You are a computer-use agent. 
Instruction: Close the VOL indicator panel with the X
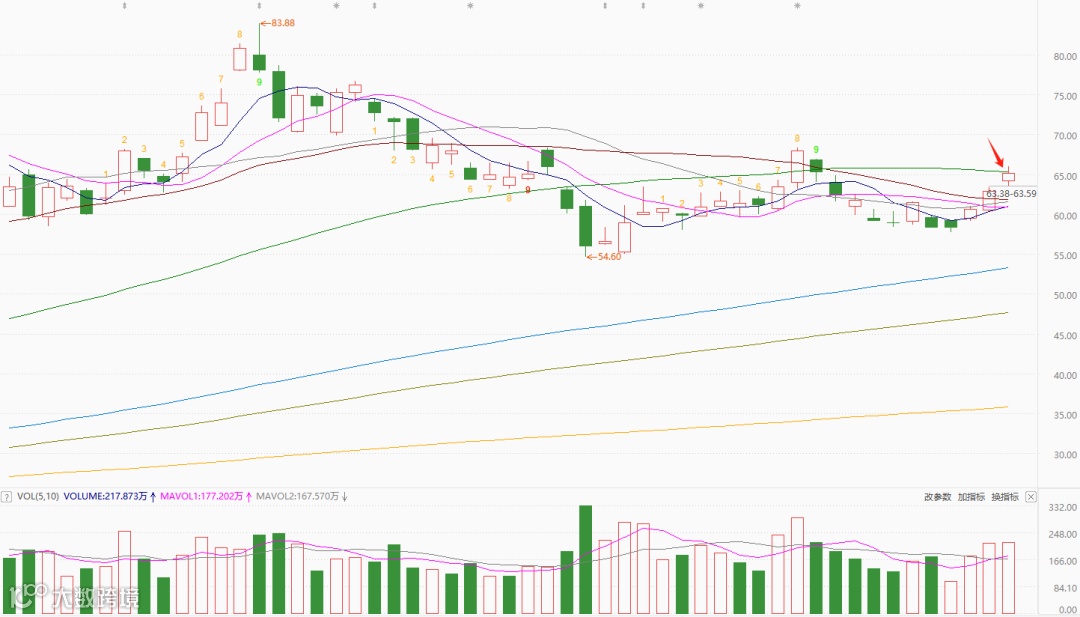[1030, 496]
